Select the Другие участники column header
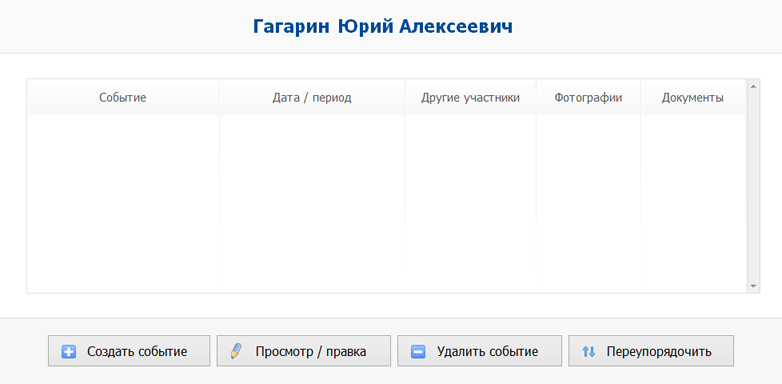 point(470,98)
